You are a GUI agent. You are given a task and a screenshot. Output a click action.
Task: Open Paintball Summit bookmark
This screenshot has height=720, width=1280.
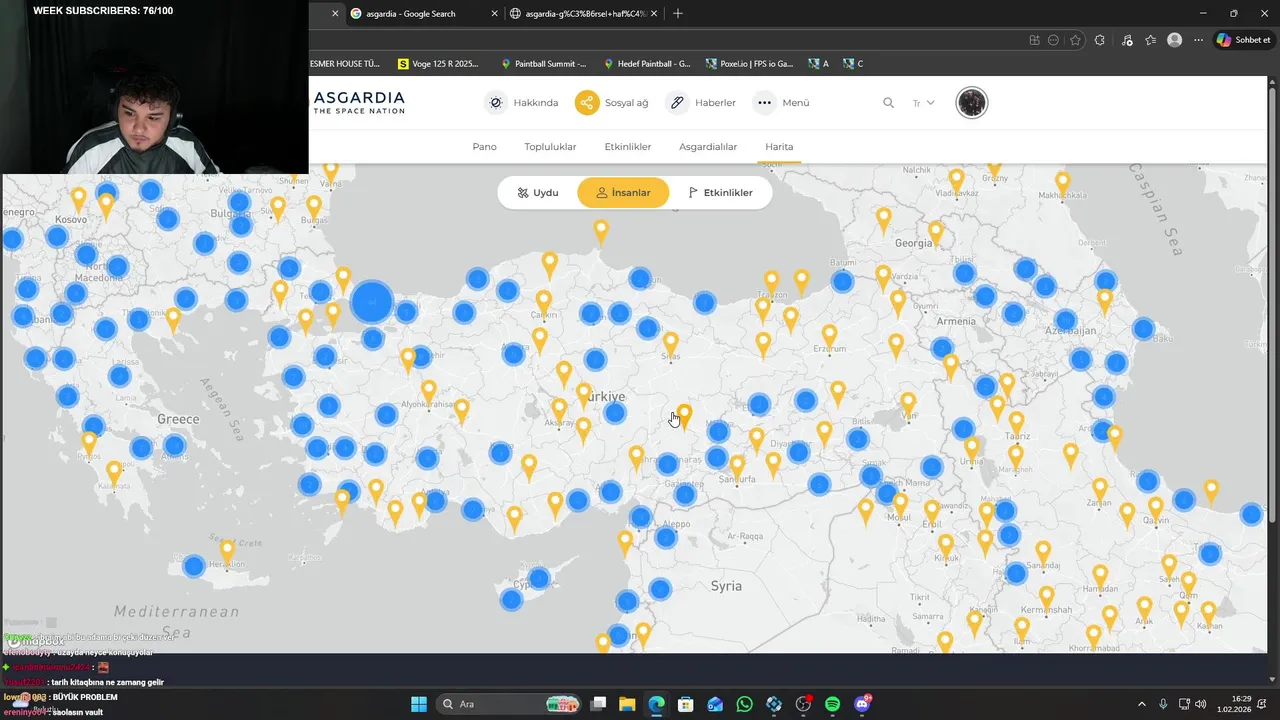click(x=544, y=64)
